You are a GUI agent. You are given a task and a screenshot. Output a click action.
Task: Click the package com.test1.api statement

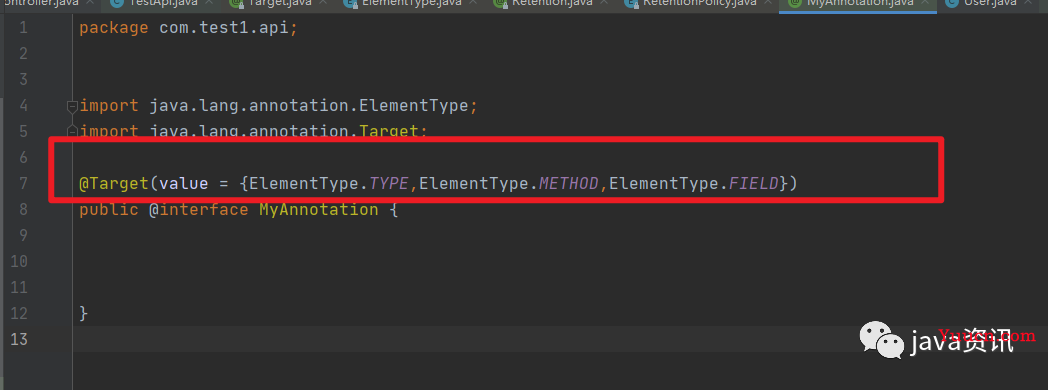[x=188, y=28]
